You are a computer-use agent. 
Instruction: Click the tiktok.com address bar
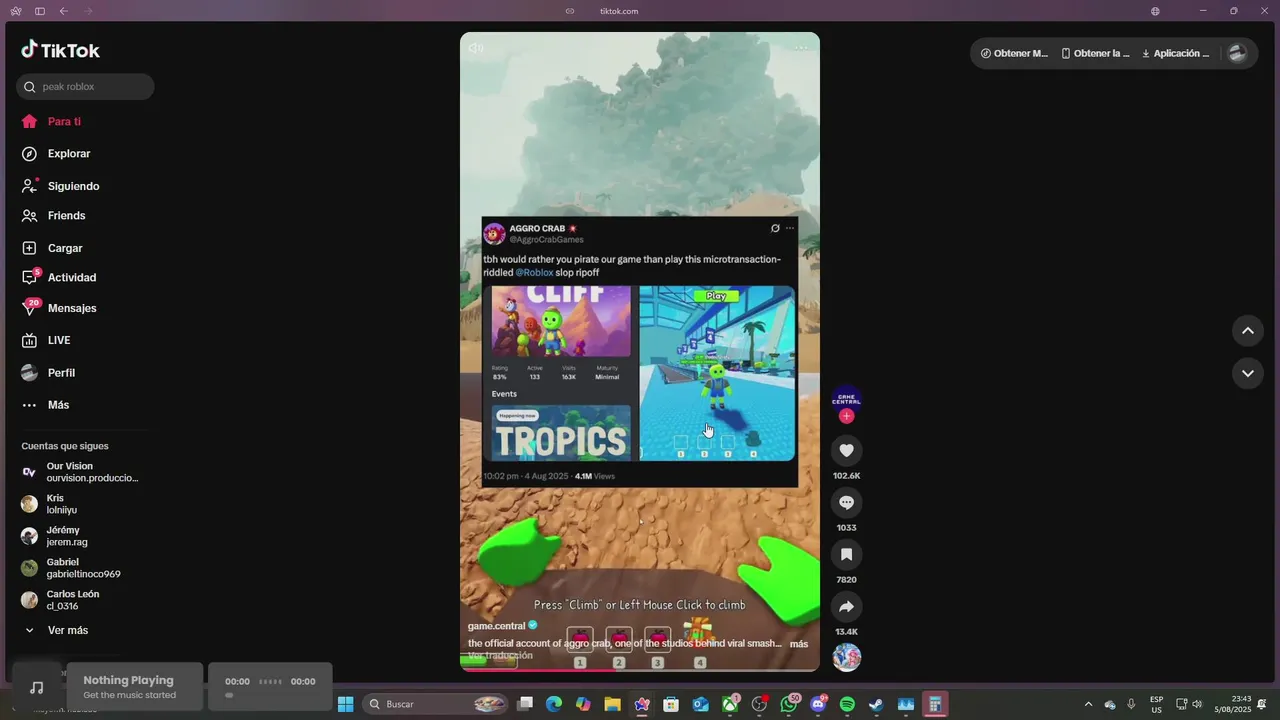point(619,11)
